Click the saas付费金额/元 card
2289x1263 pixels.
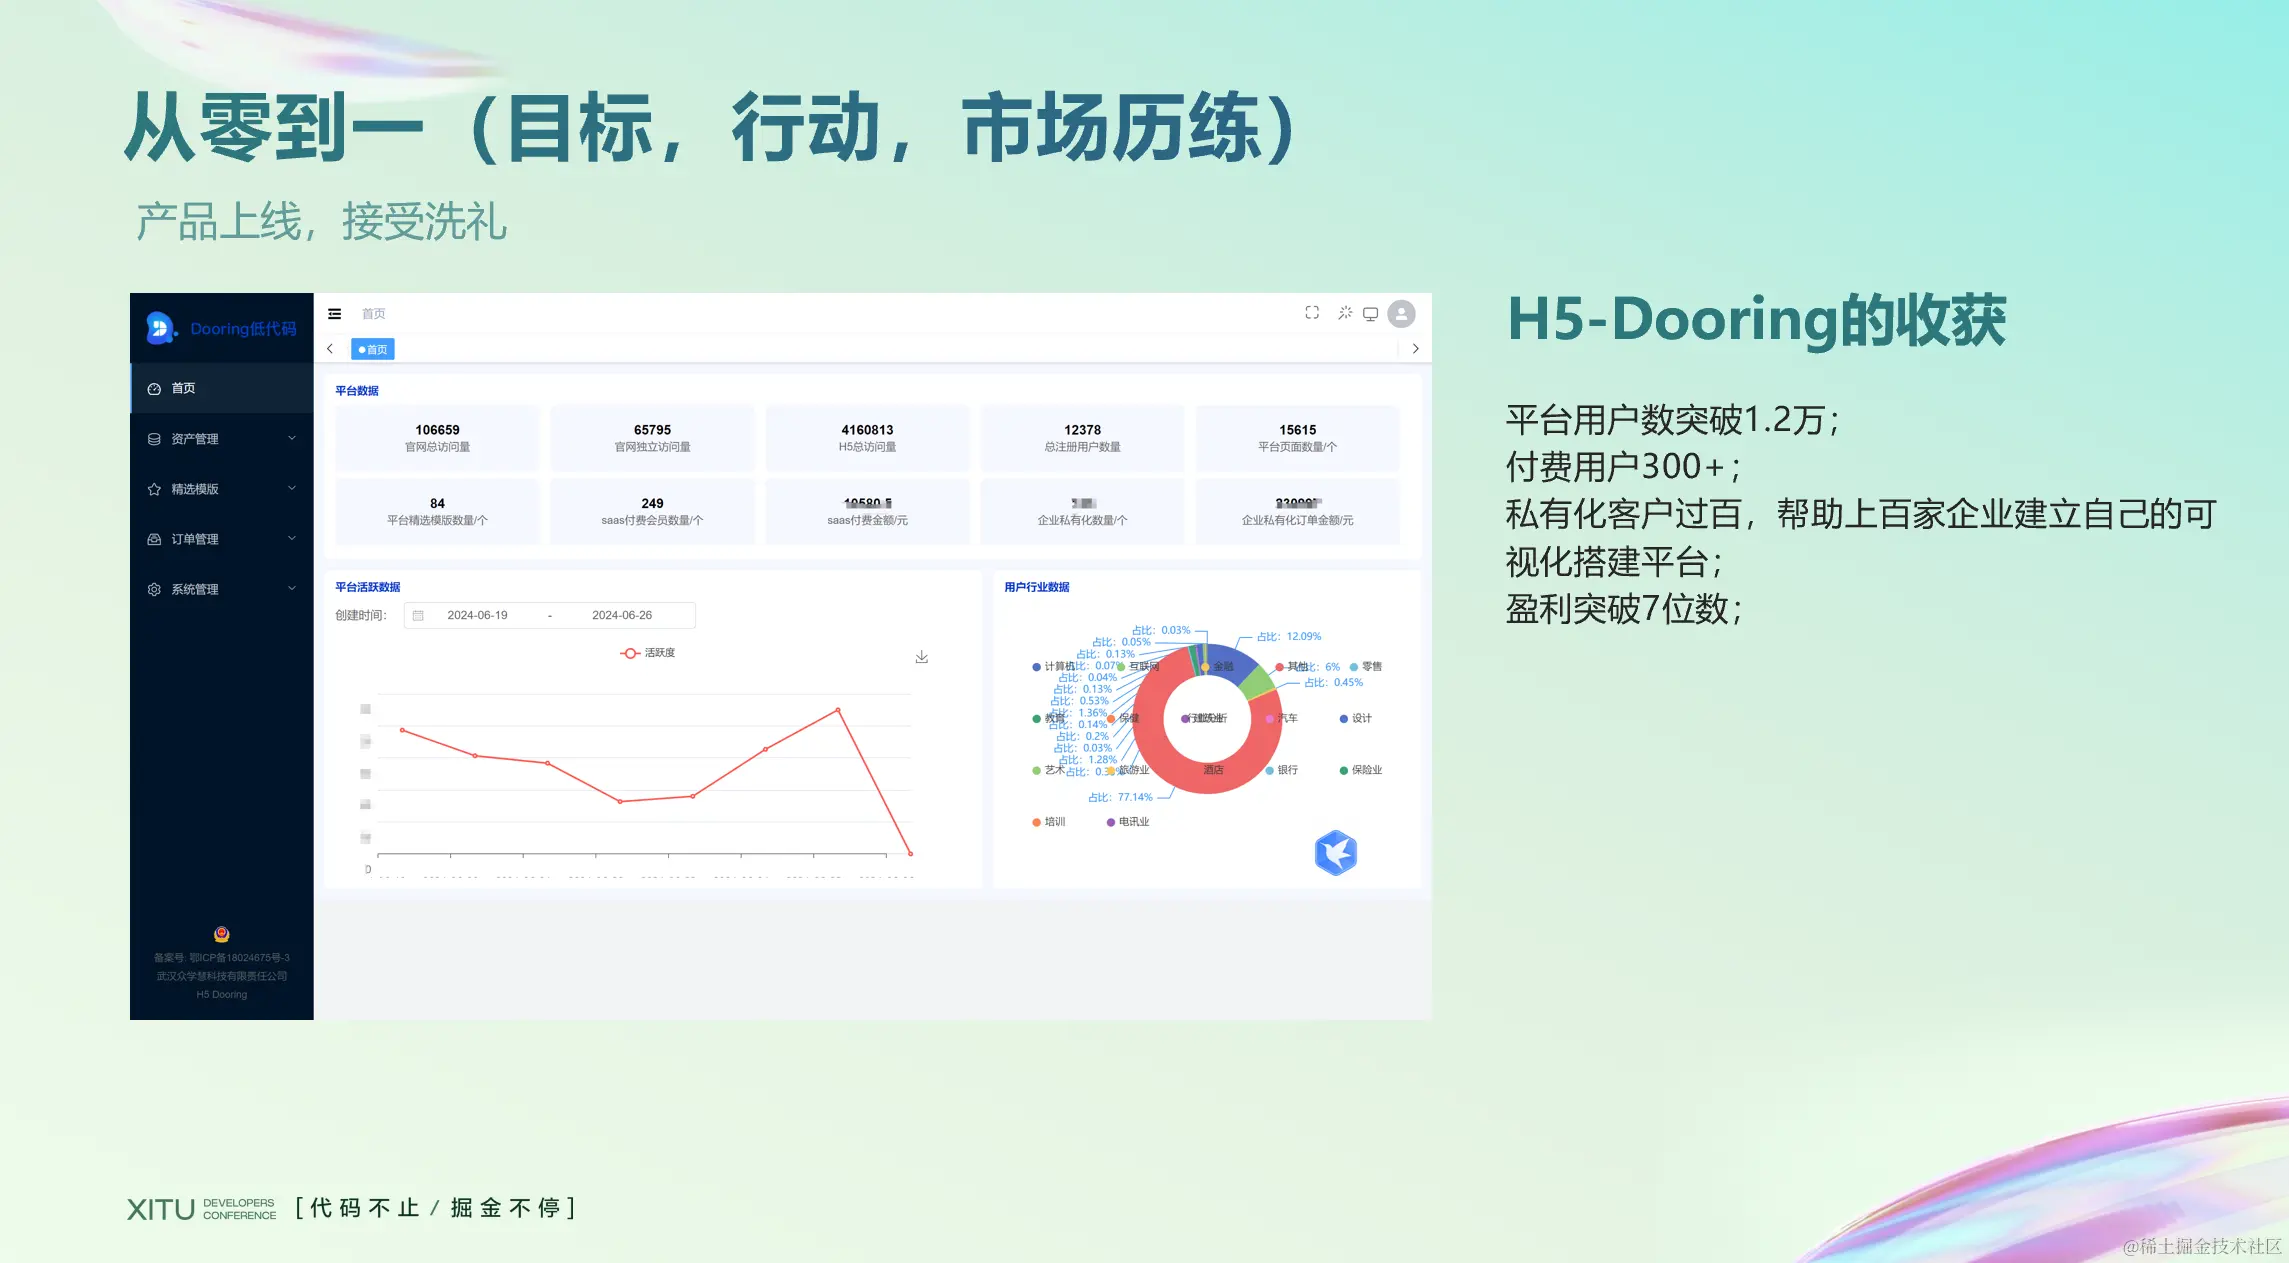(867, 511)
